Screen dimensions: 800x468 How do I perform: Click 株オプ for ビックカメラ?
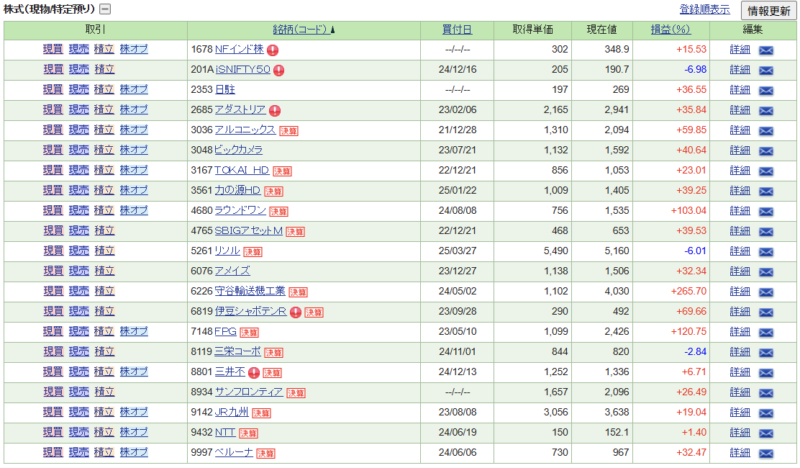(x=134, y=150)
